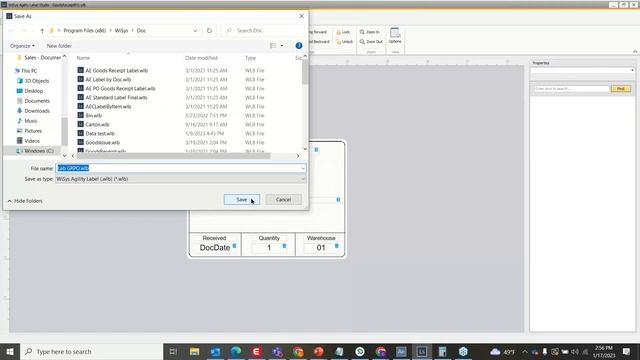Save the label file
Image resolution: width=640 pixels, height=360 pixels.
[x=242, y=200]
